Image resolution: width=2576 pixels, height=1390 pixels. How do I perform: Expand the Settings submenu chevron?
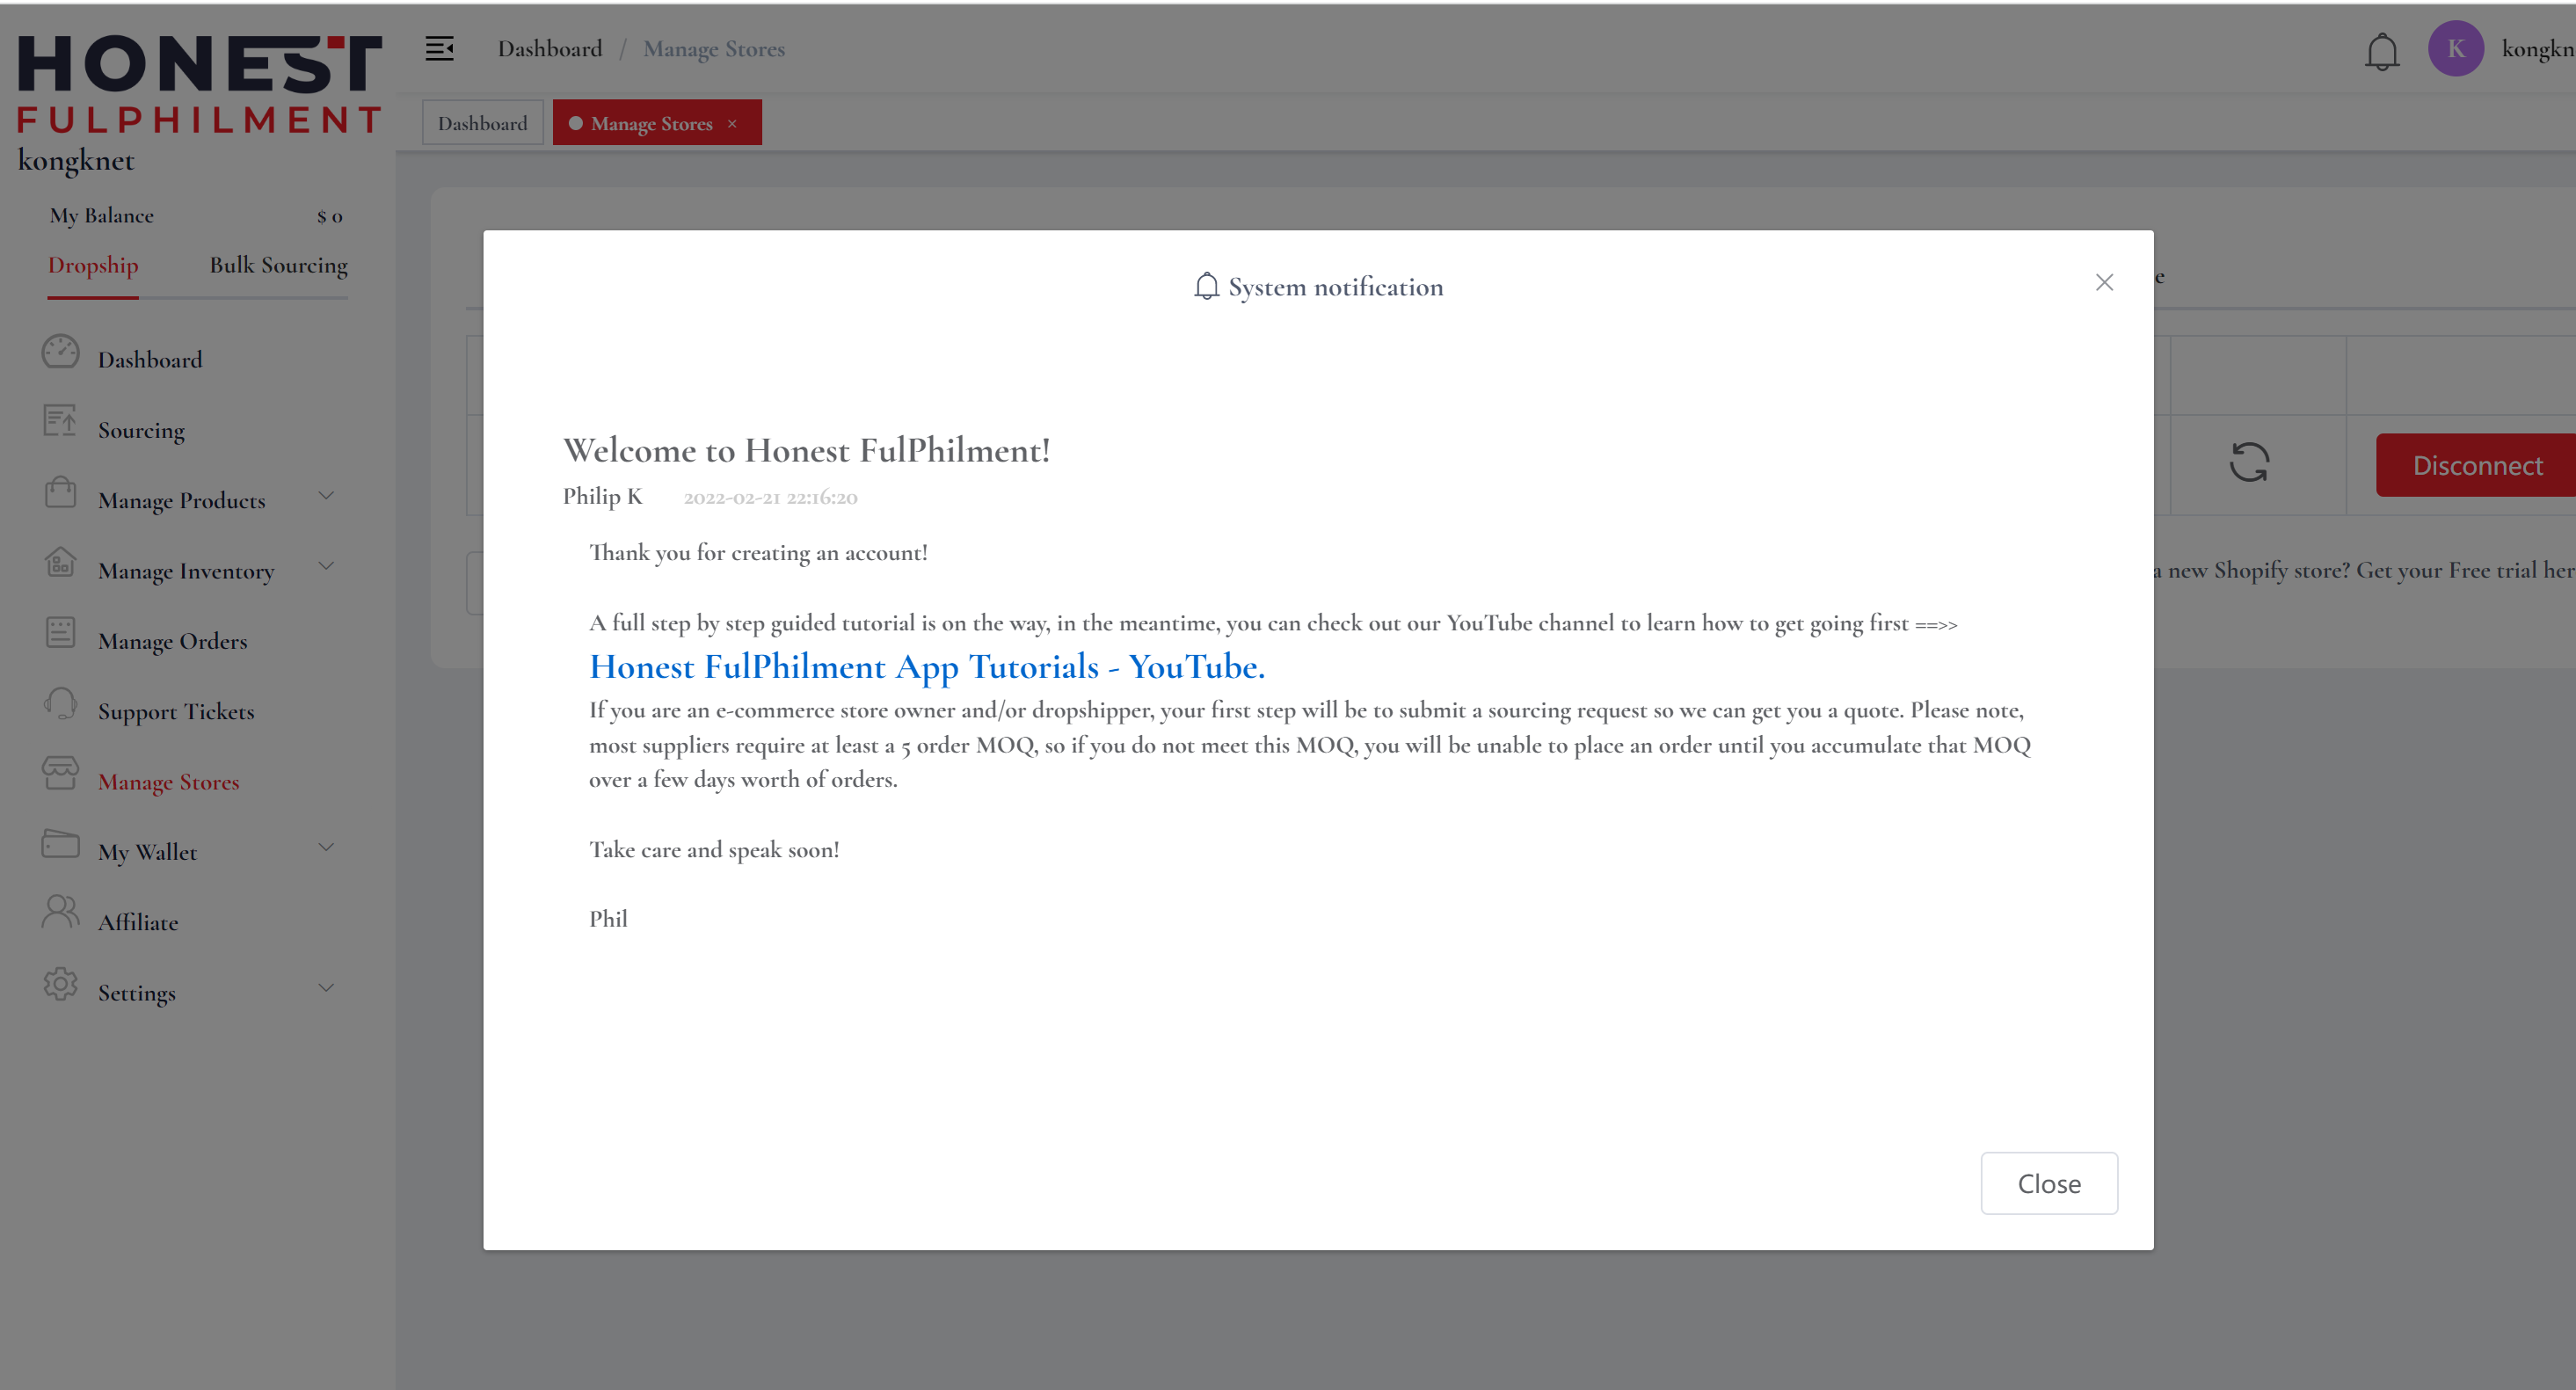[x=326, y=988]
